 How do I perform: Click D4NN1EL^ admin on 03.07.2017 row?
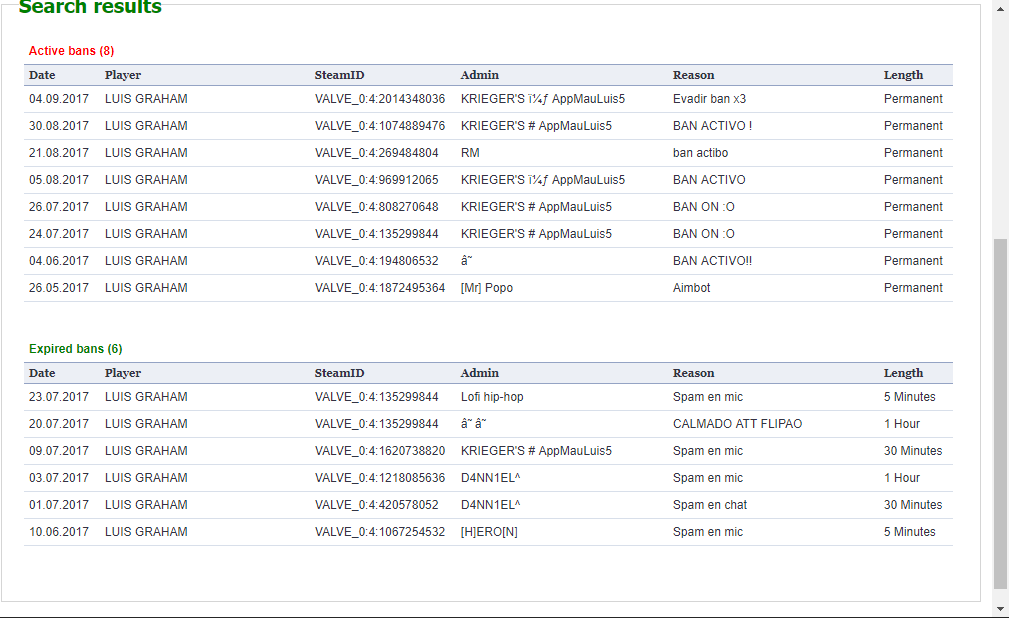coord(490,478)
